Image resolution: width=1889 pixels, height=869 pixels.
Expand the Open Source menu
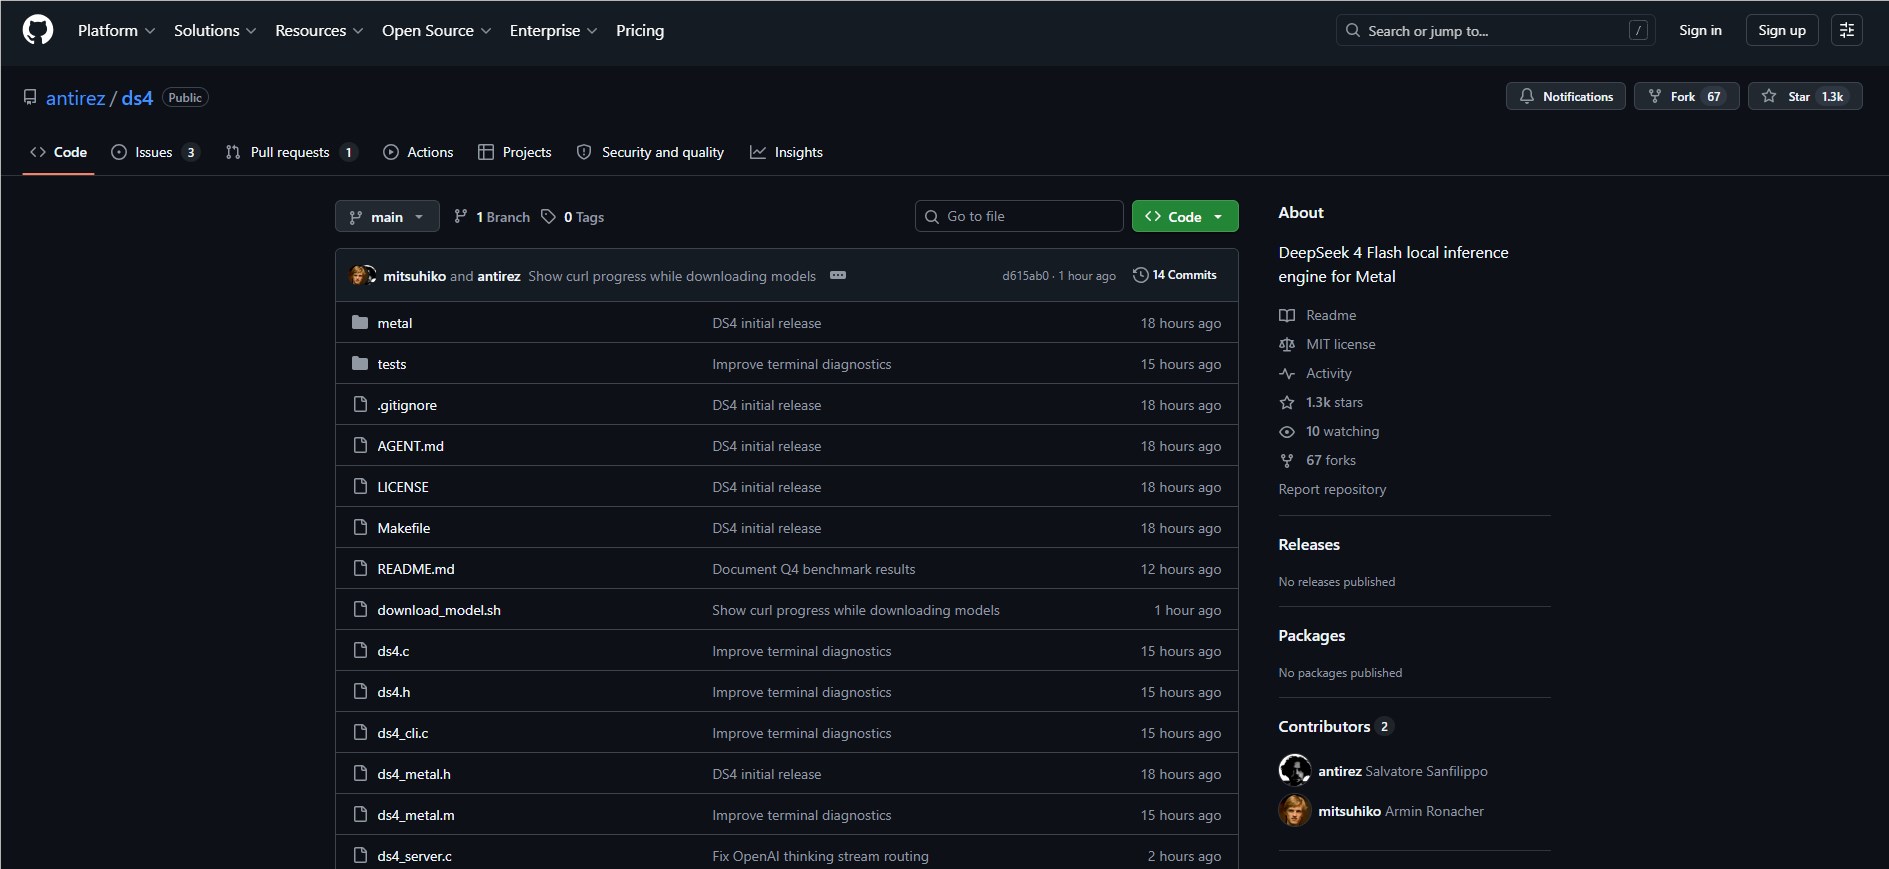point(436,30)
